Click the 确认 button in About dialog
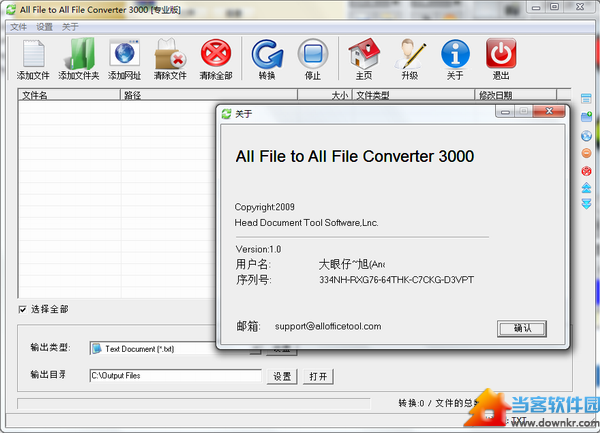The image size is (600, 433). pyautogui.click(x=522, y=328)
